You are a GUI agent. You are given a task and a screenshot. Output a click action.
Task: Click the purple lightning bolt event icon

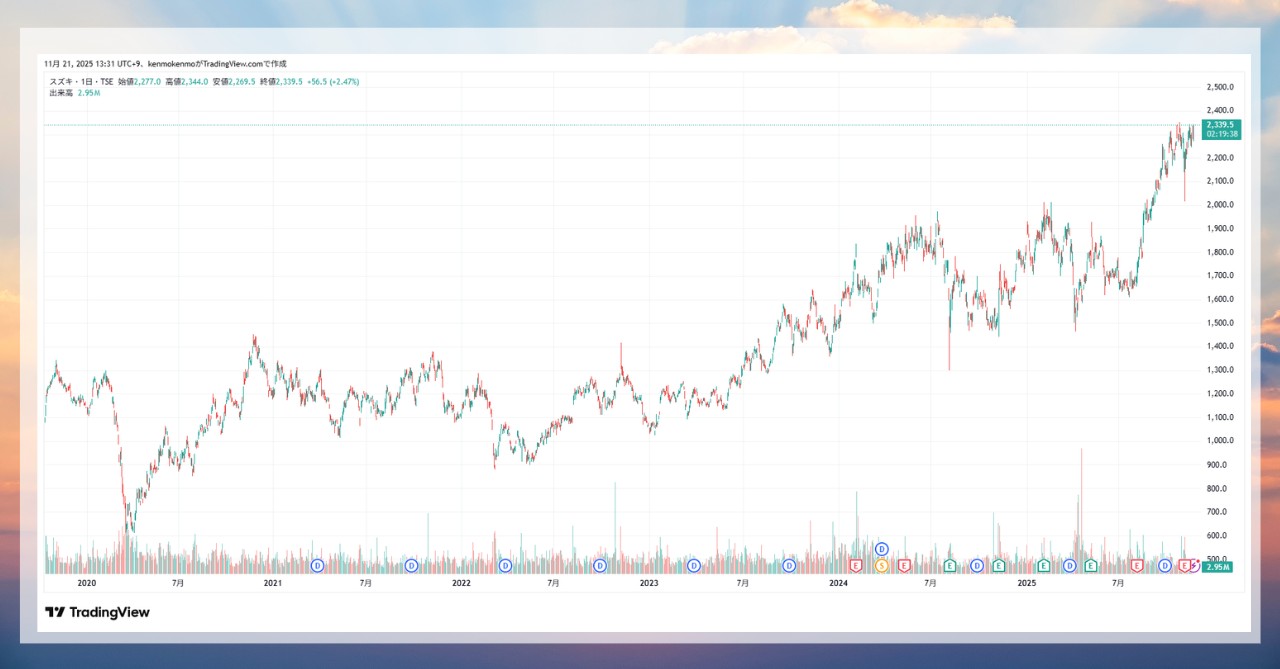(x=1194, y=564)
